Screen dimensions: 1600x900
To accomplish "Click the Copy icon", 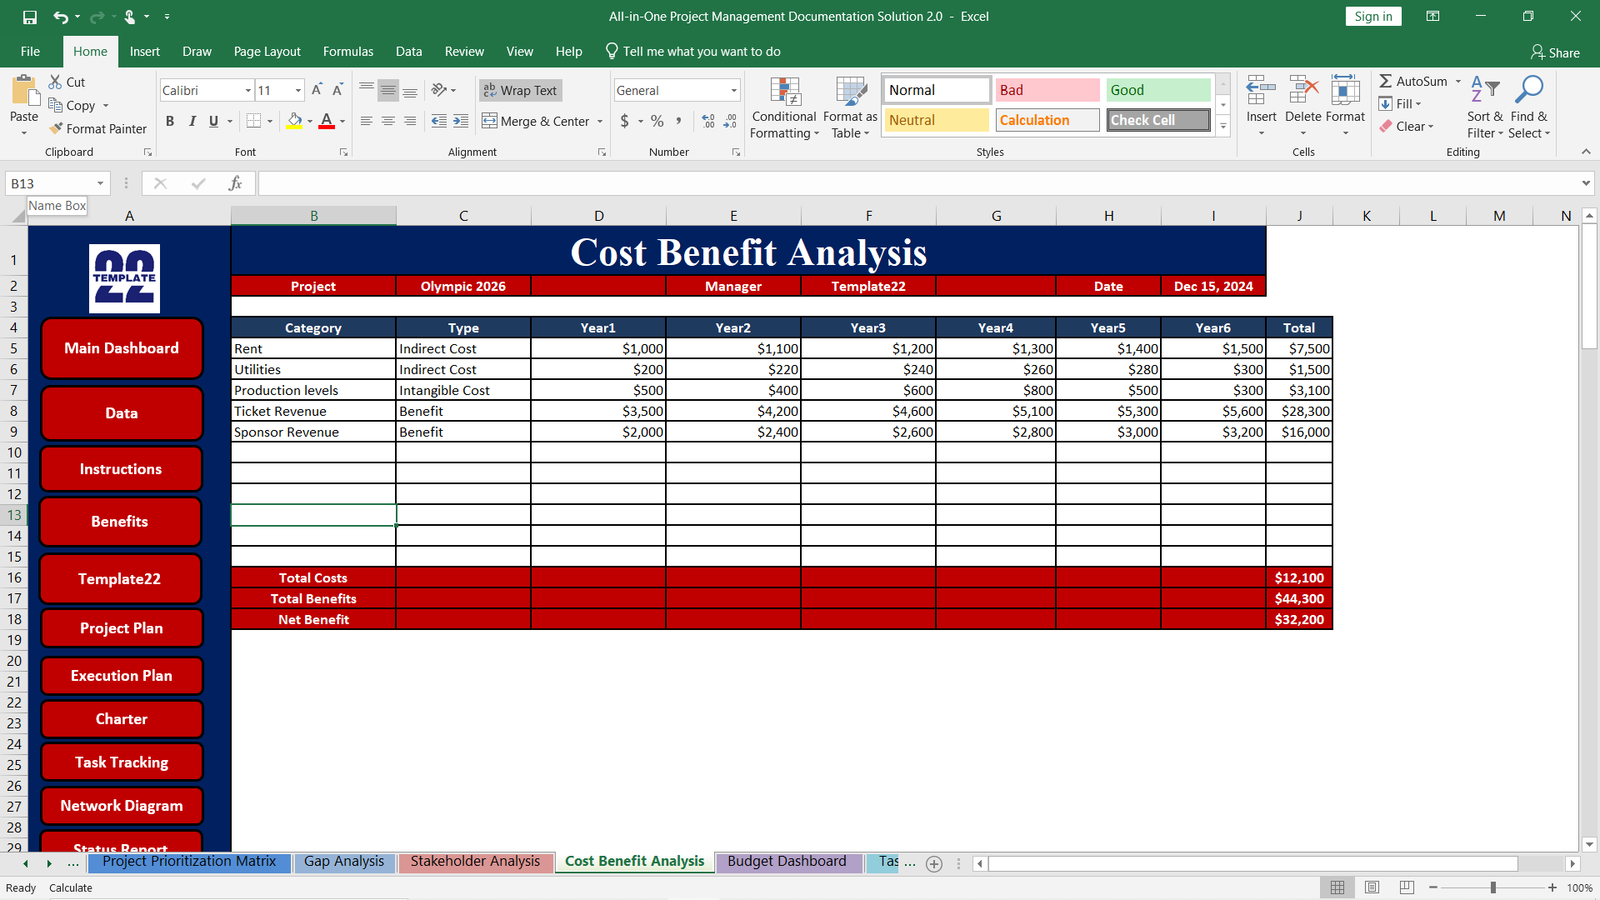I will tap(56, 105).
